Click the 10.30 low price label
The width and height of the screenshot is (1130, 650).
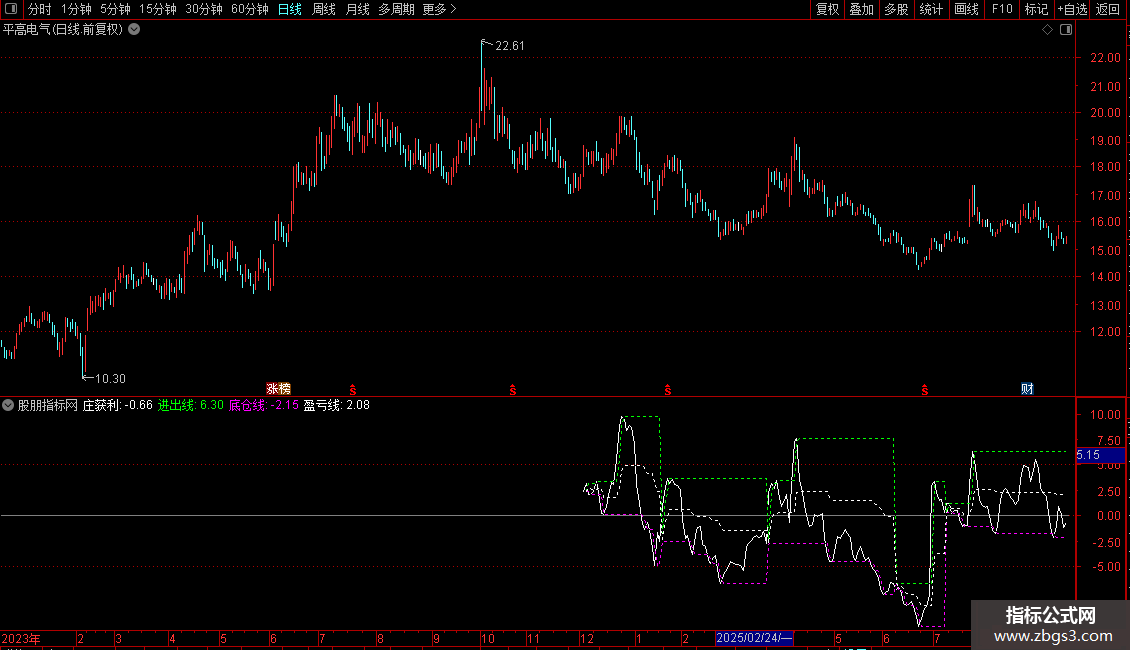(x=110, y=379)
